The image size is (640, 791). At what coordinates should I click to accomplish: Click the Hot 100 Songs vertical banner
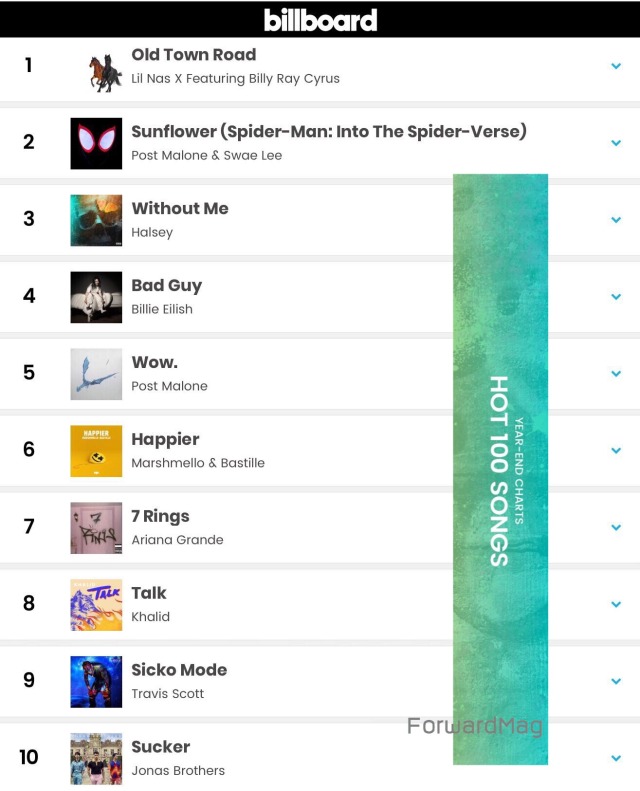(500, 469)
